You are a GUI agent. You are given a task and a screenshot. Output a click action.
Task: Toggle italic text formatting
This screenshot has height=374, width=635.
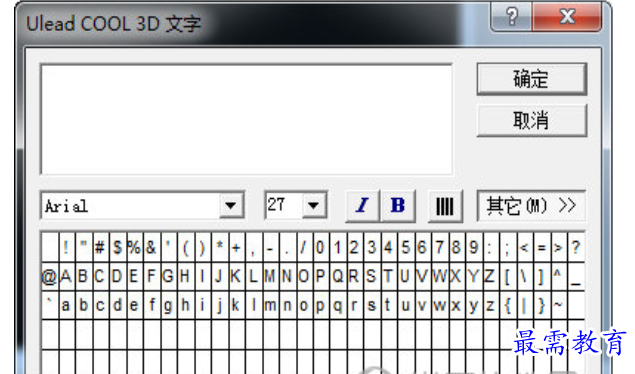[x=362, y=205]
